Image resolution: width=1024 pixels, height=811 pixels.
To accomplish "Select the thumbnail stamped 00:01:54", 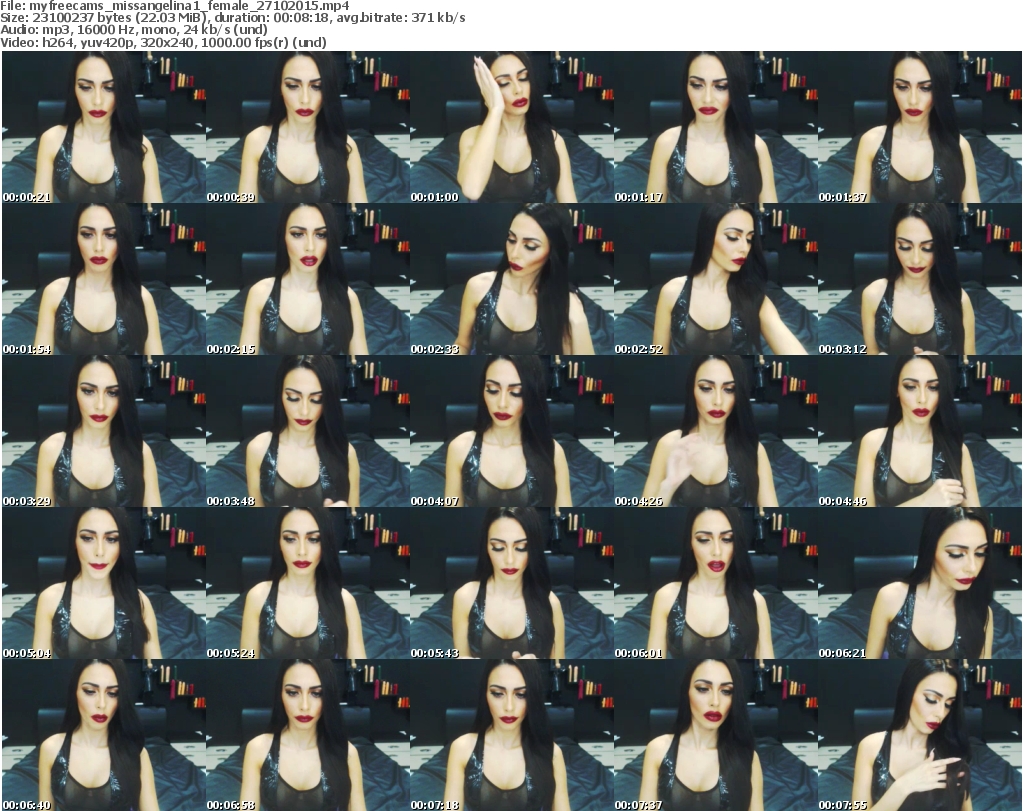I will tap(104, 279).
